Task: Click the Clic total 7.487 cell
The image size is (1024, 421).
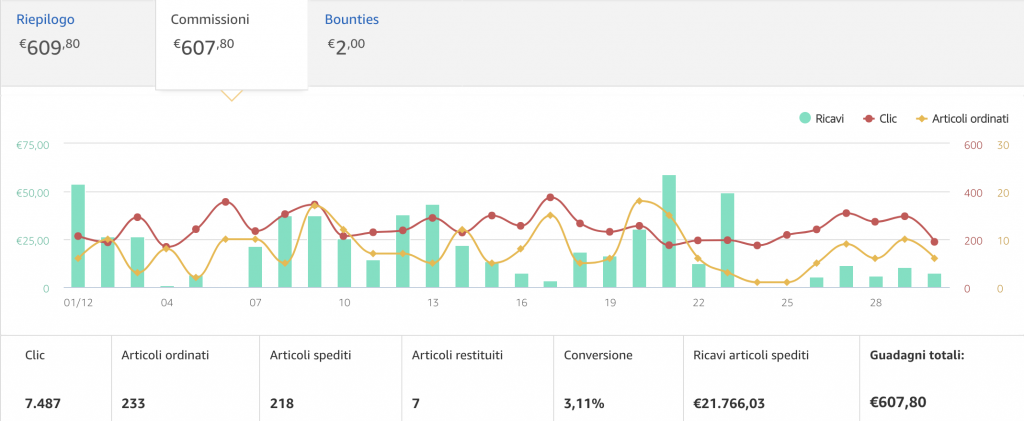Action: click(56, 379)
